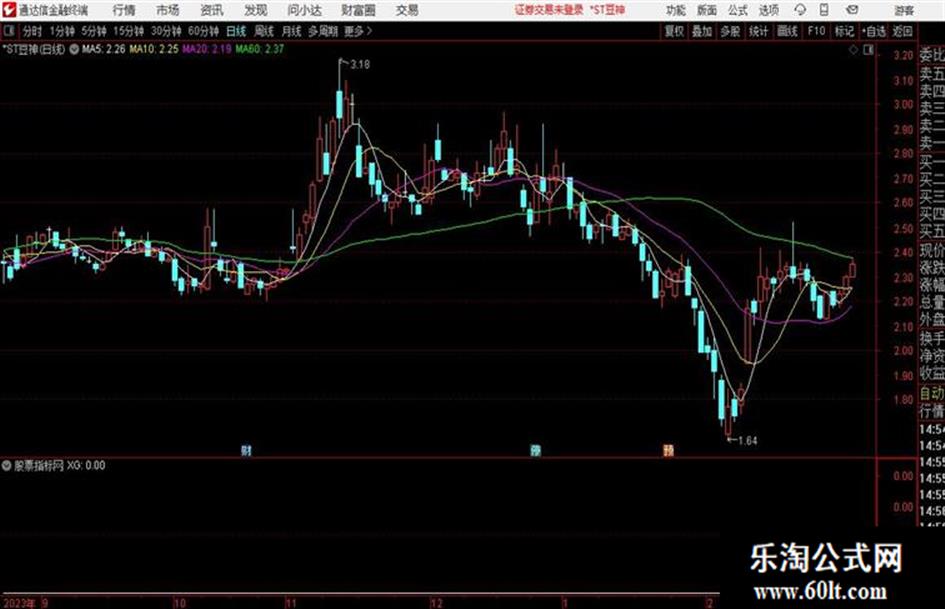Click the XG: 0.00 indicator value
945x609 pixels.
pyautogui.click(x=86, y=465)
